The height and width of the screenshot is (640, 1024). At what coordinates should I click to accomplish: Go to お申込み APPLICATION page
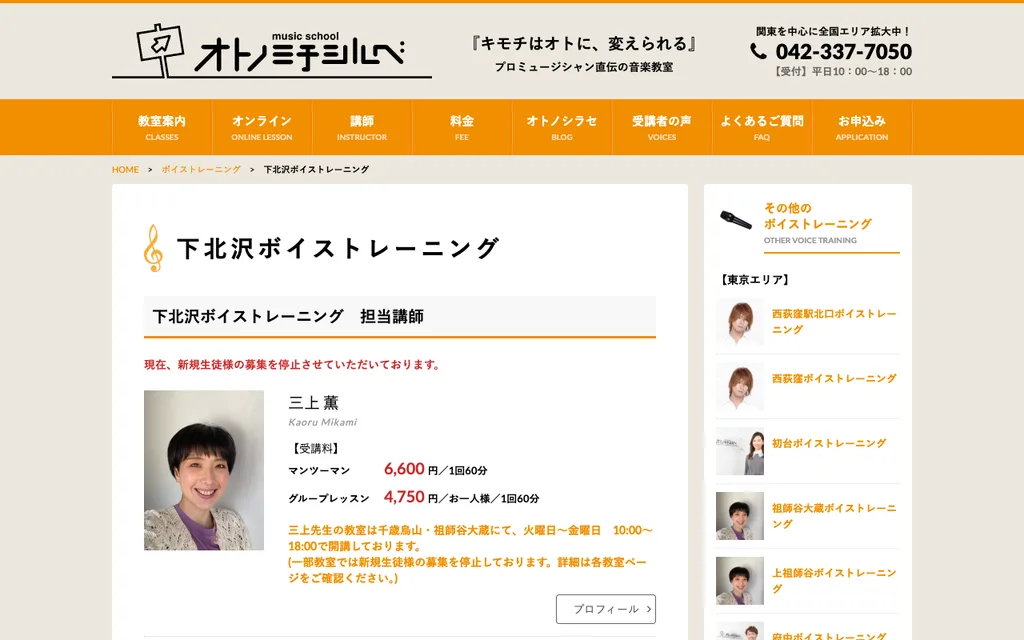(x=862, y=127)
